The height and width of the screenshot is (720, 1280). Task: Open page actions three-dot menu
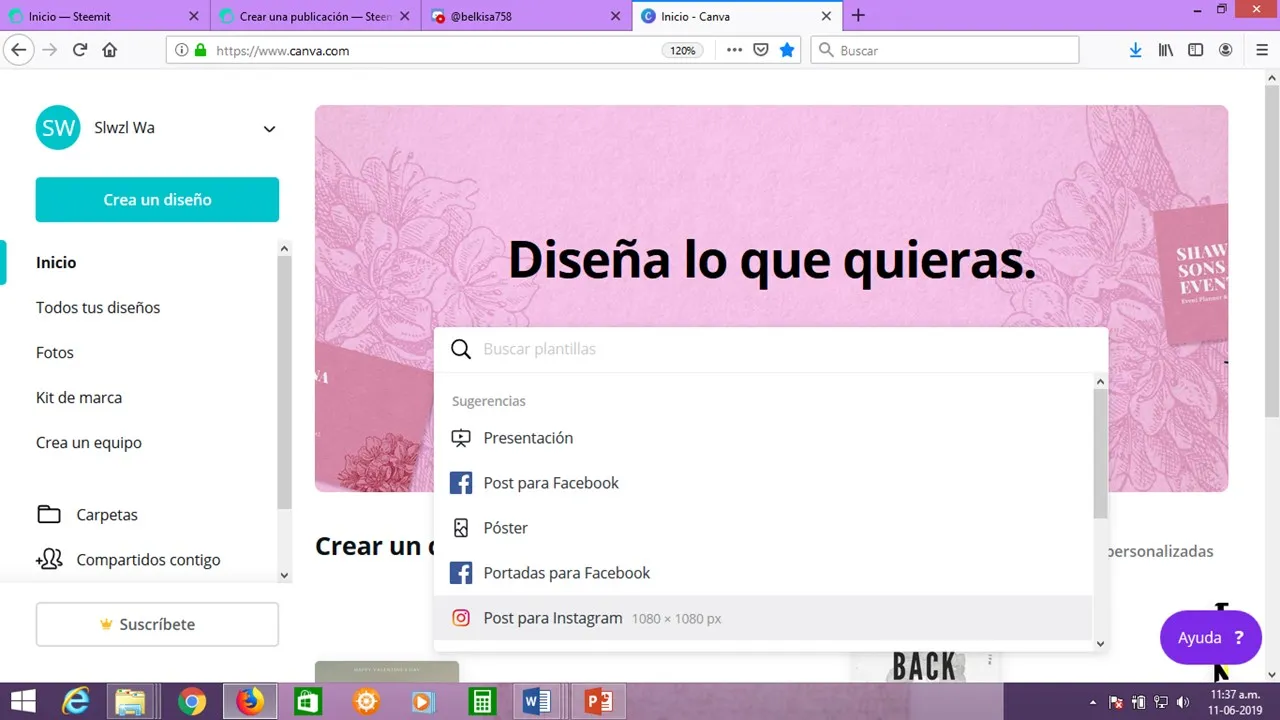tap(734, 50)
